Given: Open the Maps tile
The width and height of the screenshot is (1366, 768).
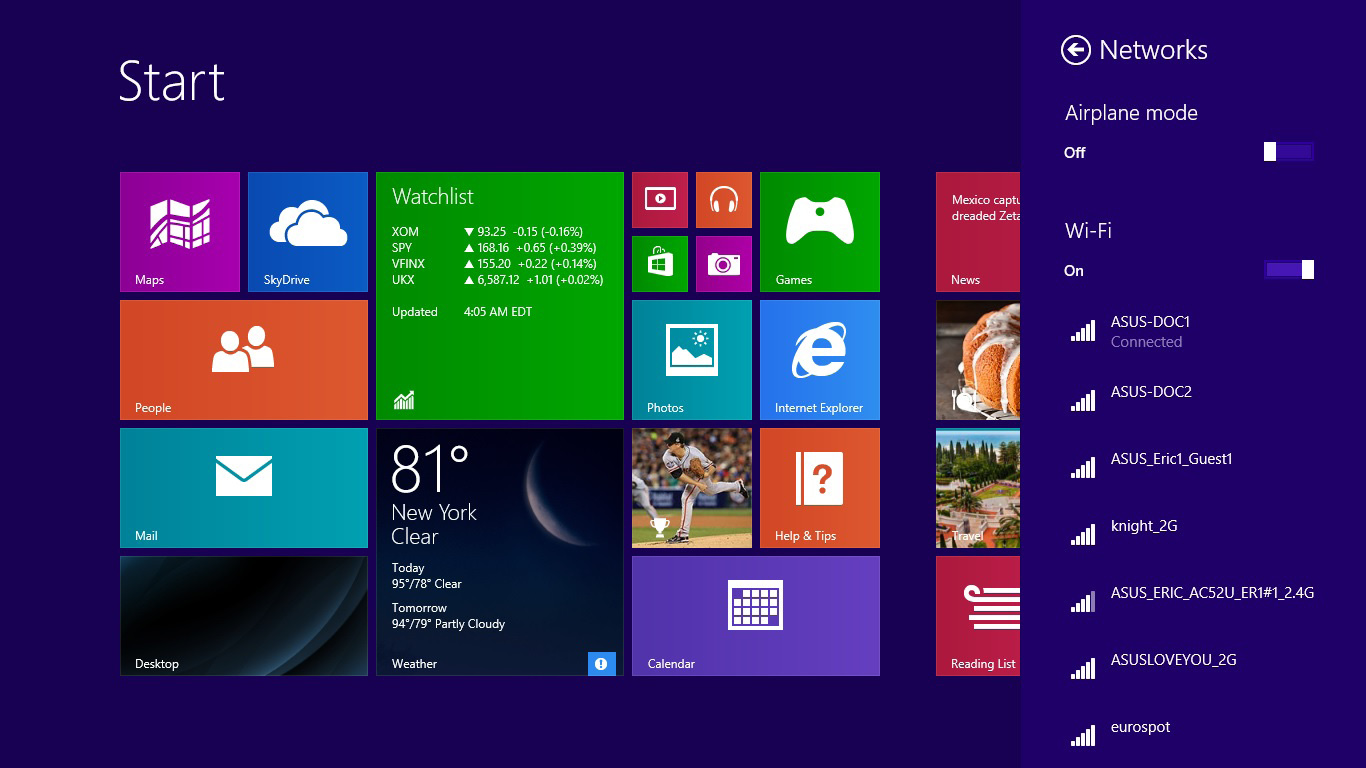Looking at the screenshot, I should (180, 232).
